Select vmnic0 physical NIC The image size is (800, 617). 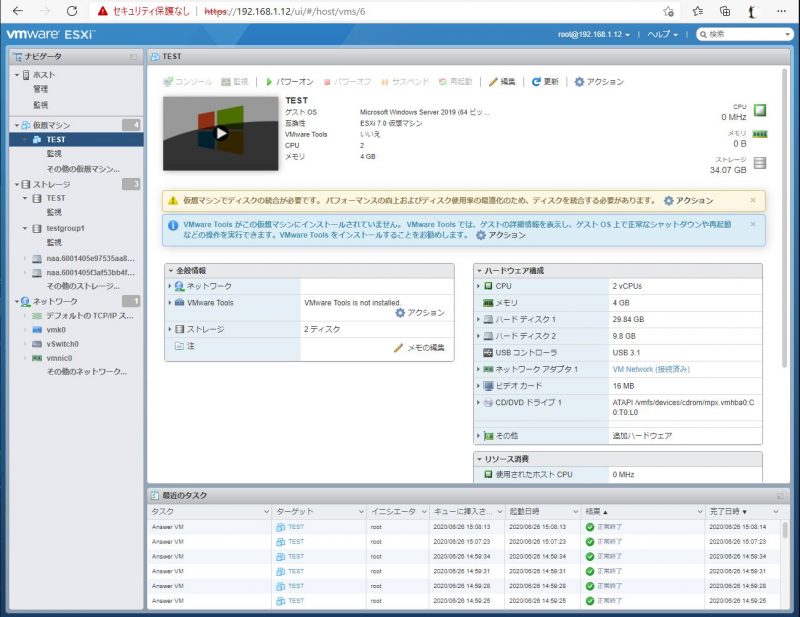(59, 358)
